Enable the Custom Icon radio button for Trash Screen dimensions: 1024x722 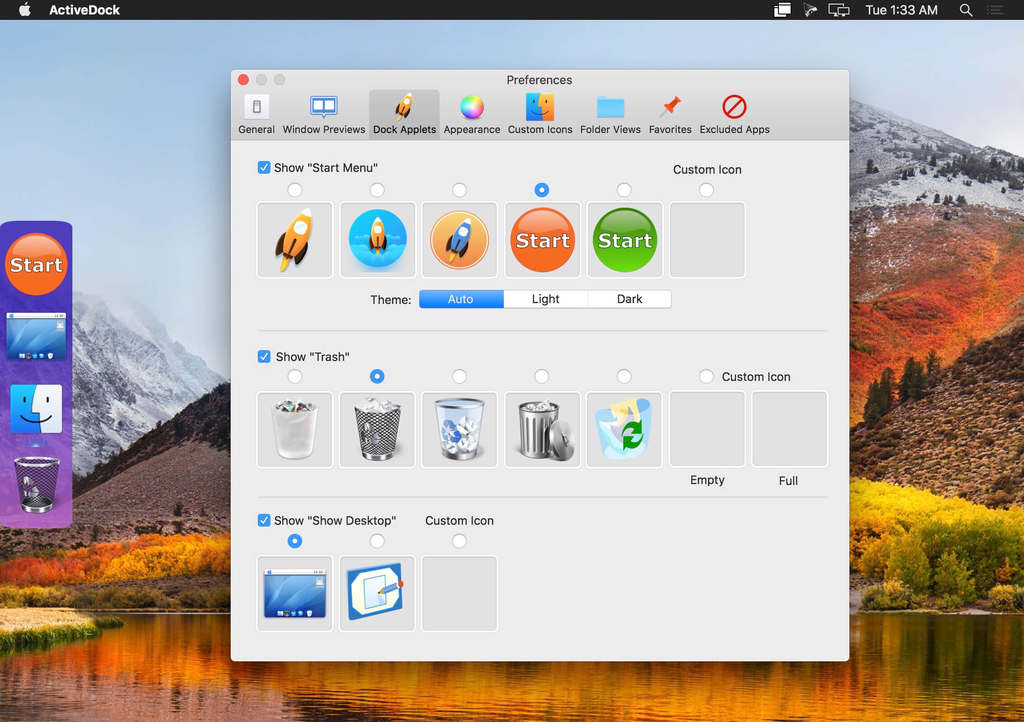706,377
